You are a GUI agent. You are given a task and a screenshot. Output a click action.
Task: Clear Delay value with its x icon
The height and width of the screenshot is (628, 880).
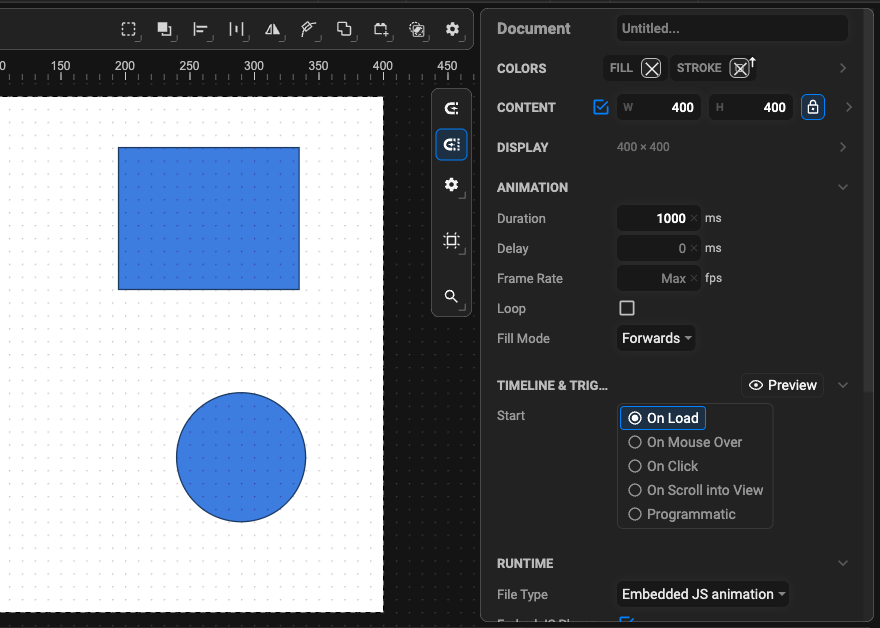tap(694, 248)
